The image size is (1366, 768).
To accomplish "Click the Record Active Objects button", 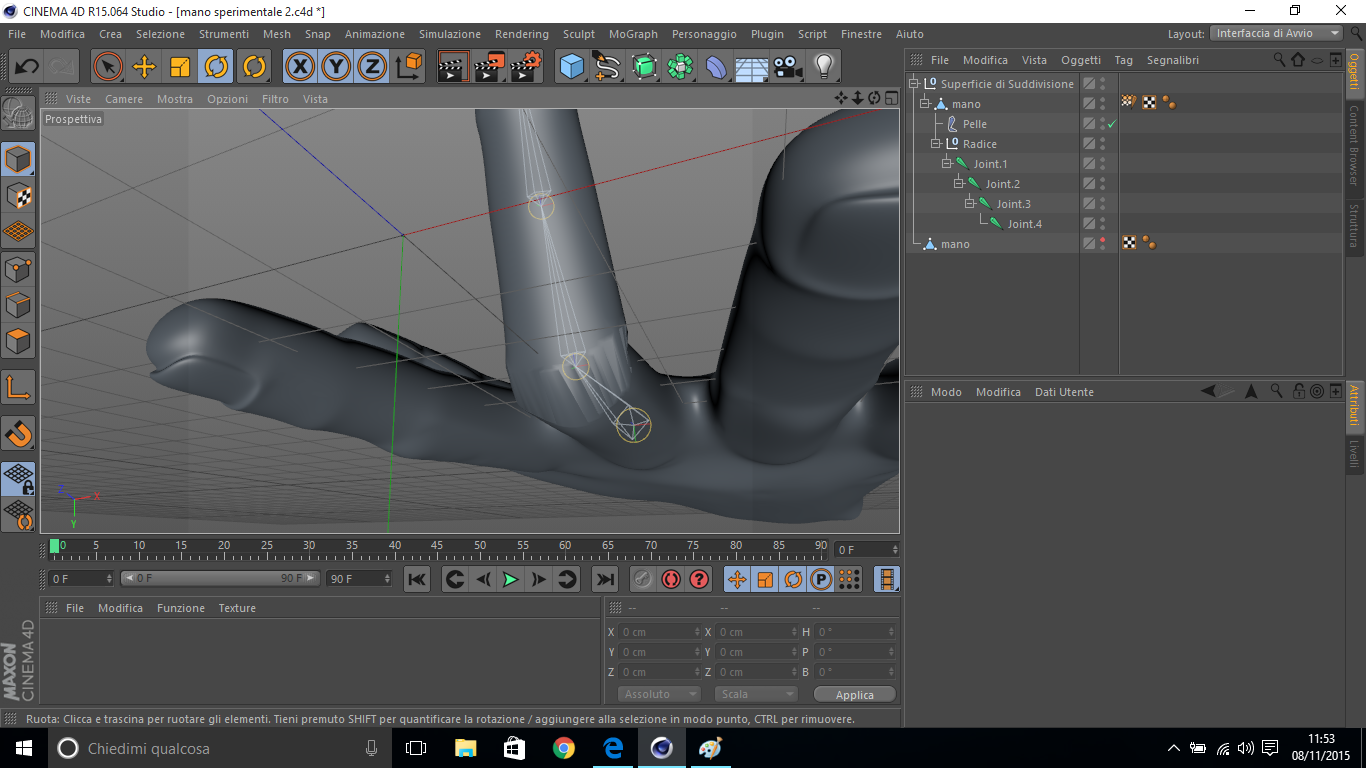I will pyautogui.click(x=642, y=579).
